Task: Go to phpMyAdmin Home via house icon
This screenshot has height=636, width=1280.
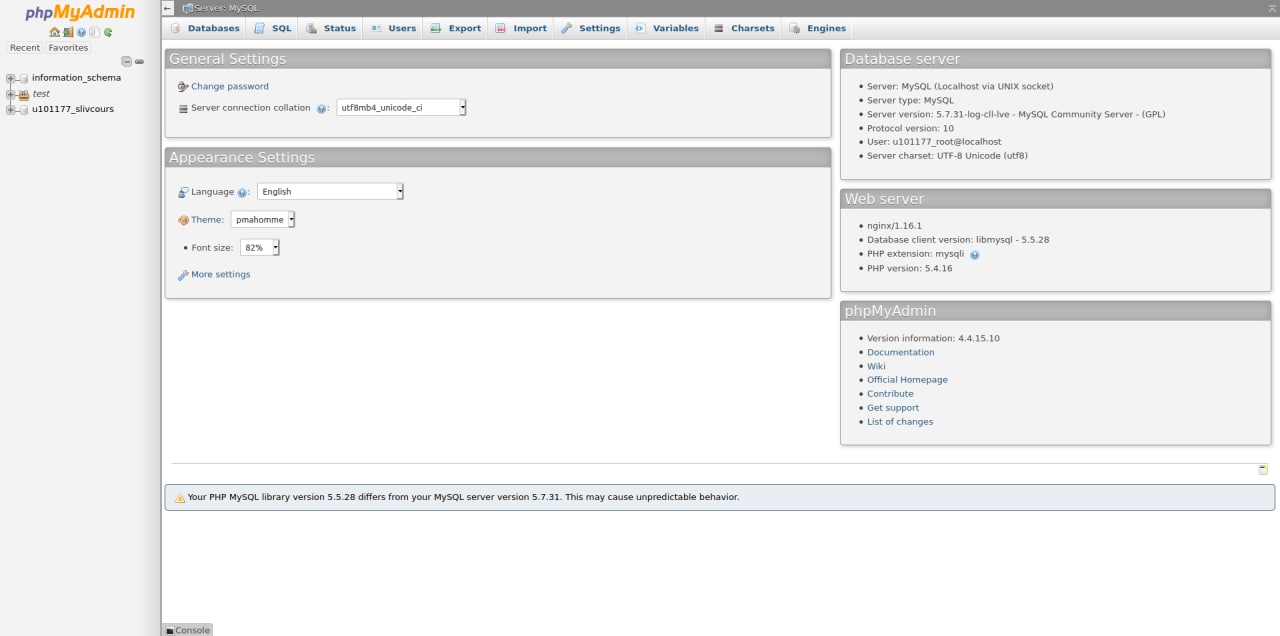Action: 55,32
